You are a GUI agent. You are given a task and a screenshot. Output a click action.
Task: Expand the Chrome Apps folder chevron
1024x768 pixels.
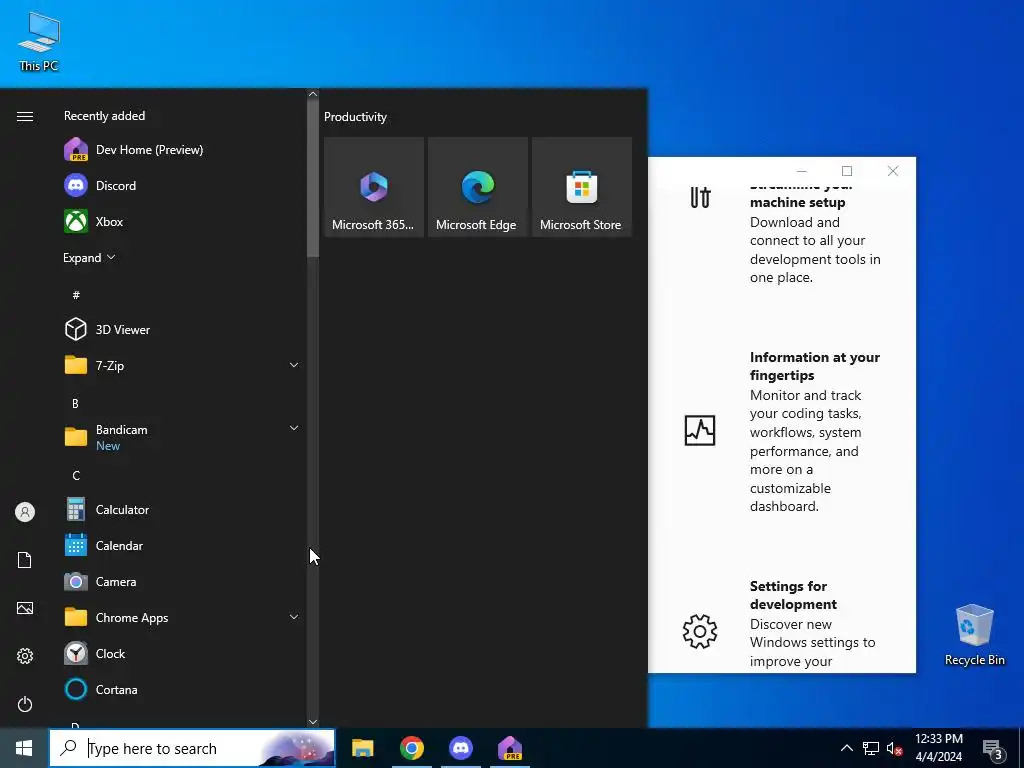point(294,617)
